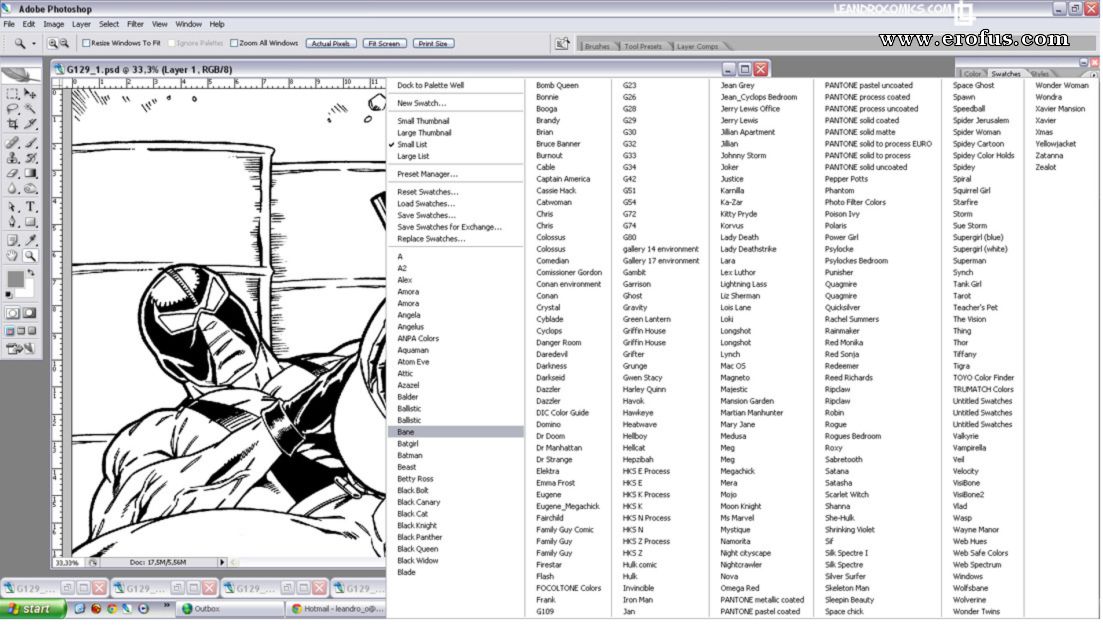Switch to the Swatches palette tab
Image resolution: width=1103 pixels, height=626 pixels.
pos(1005,73)
